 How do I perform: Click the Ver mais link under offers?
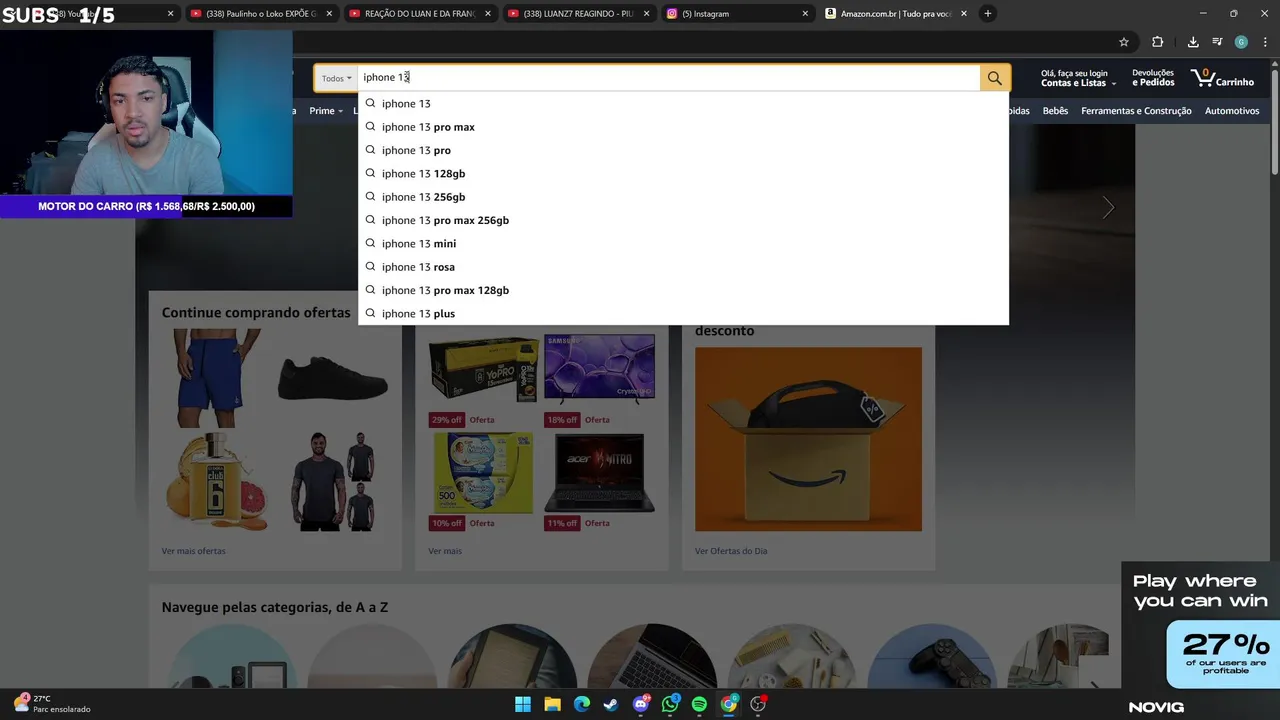click(x=445, y=551)
